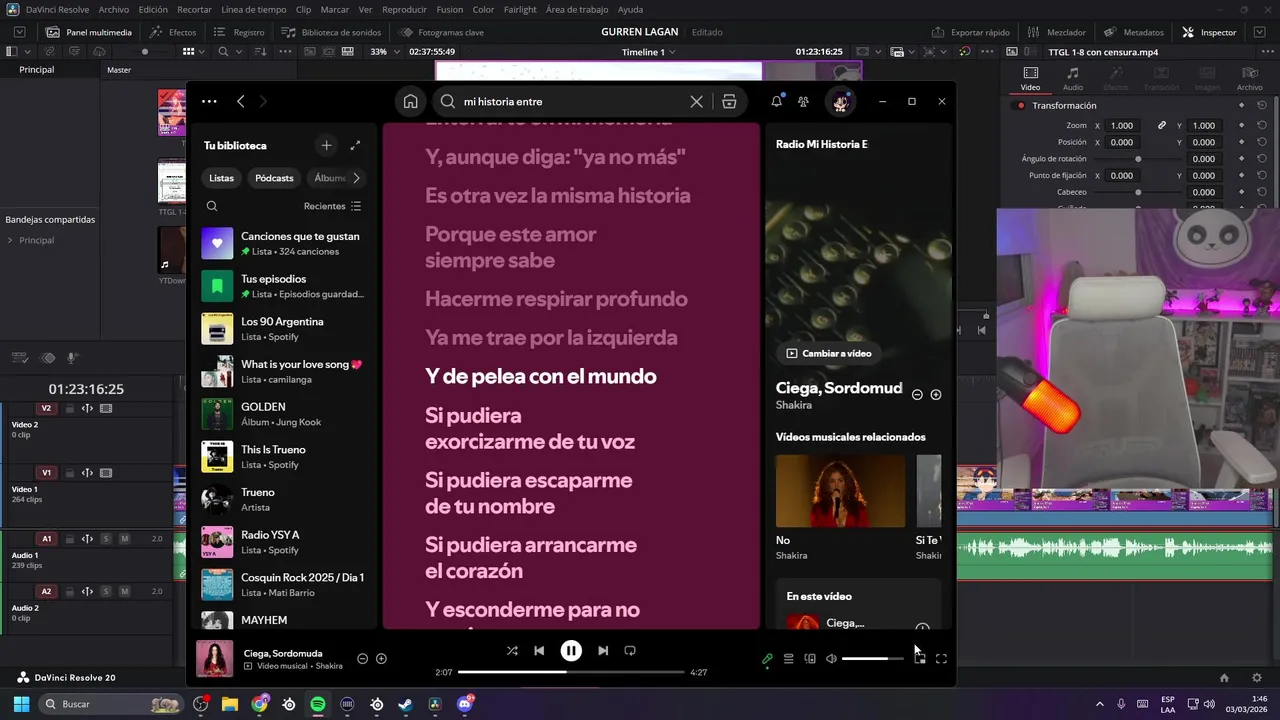Show more library filters chevron
The image size is (1280, 720).
click(356, 178)
